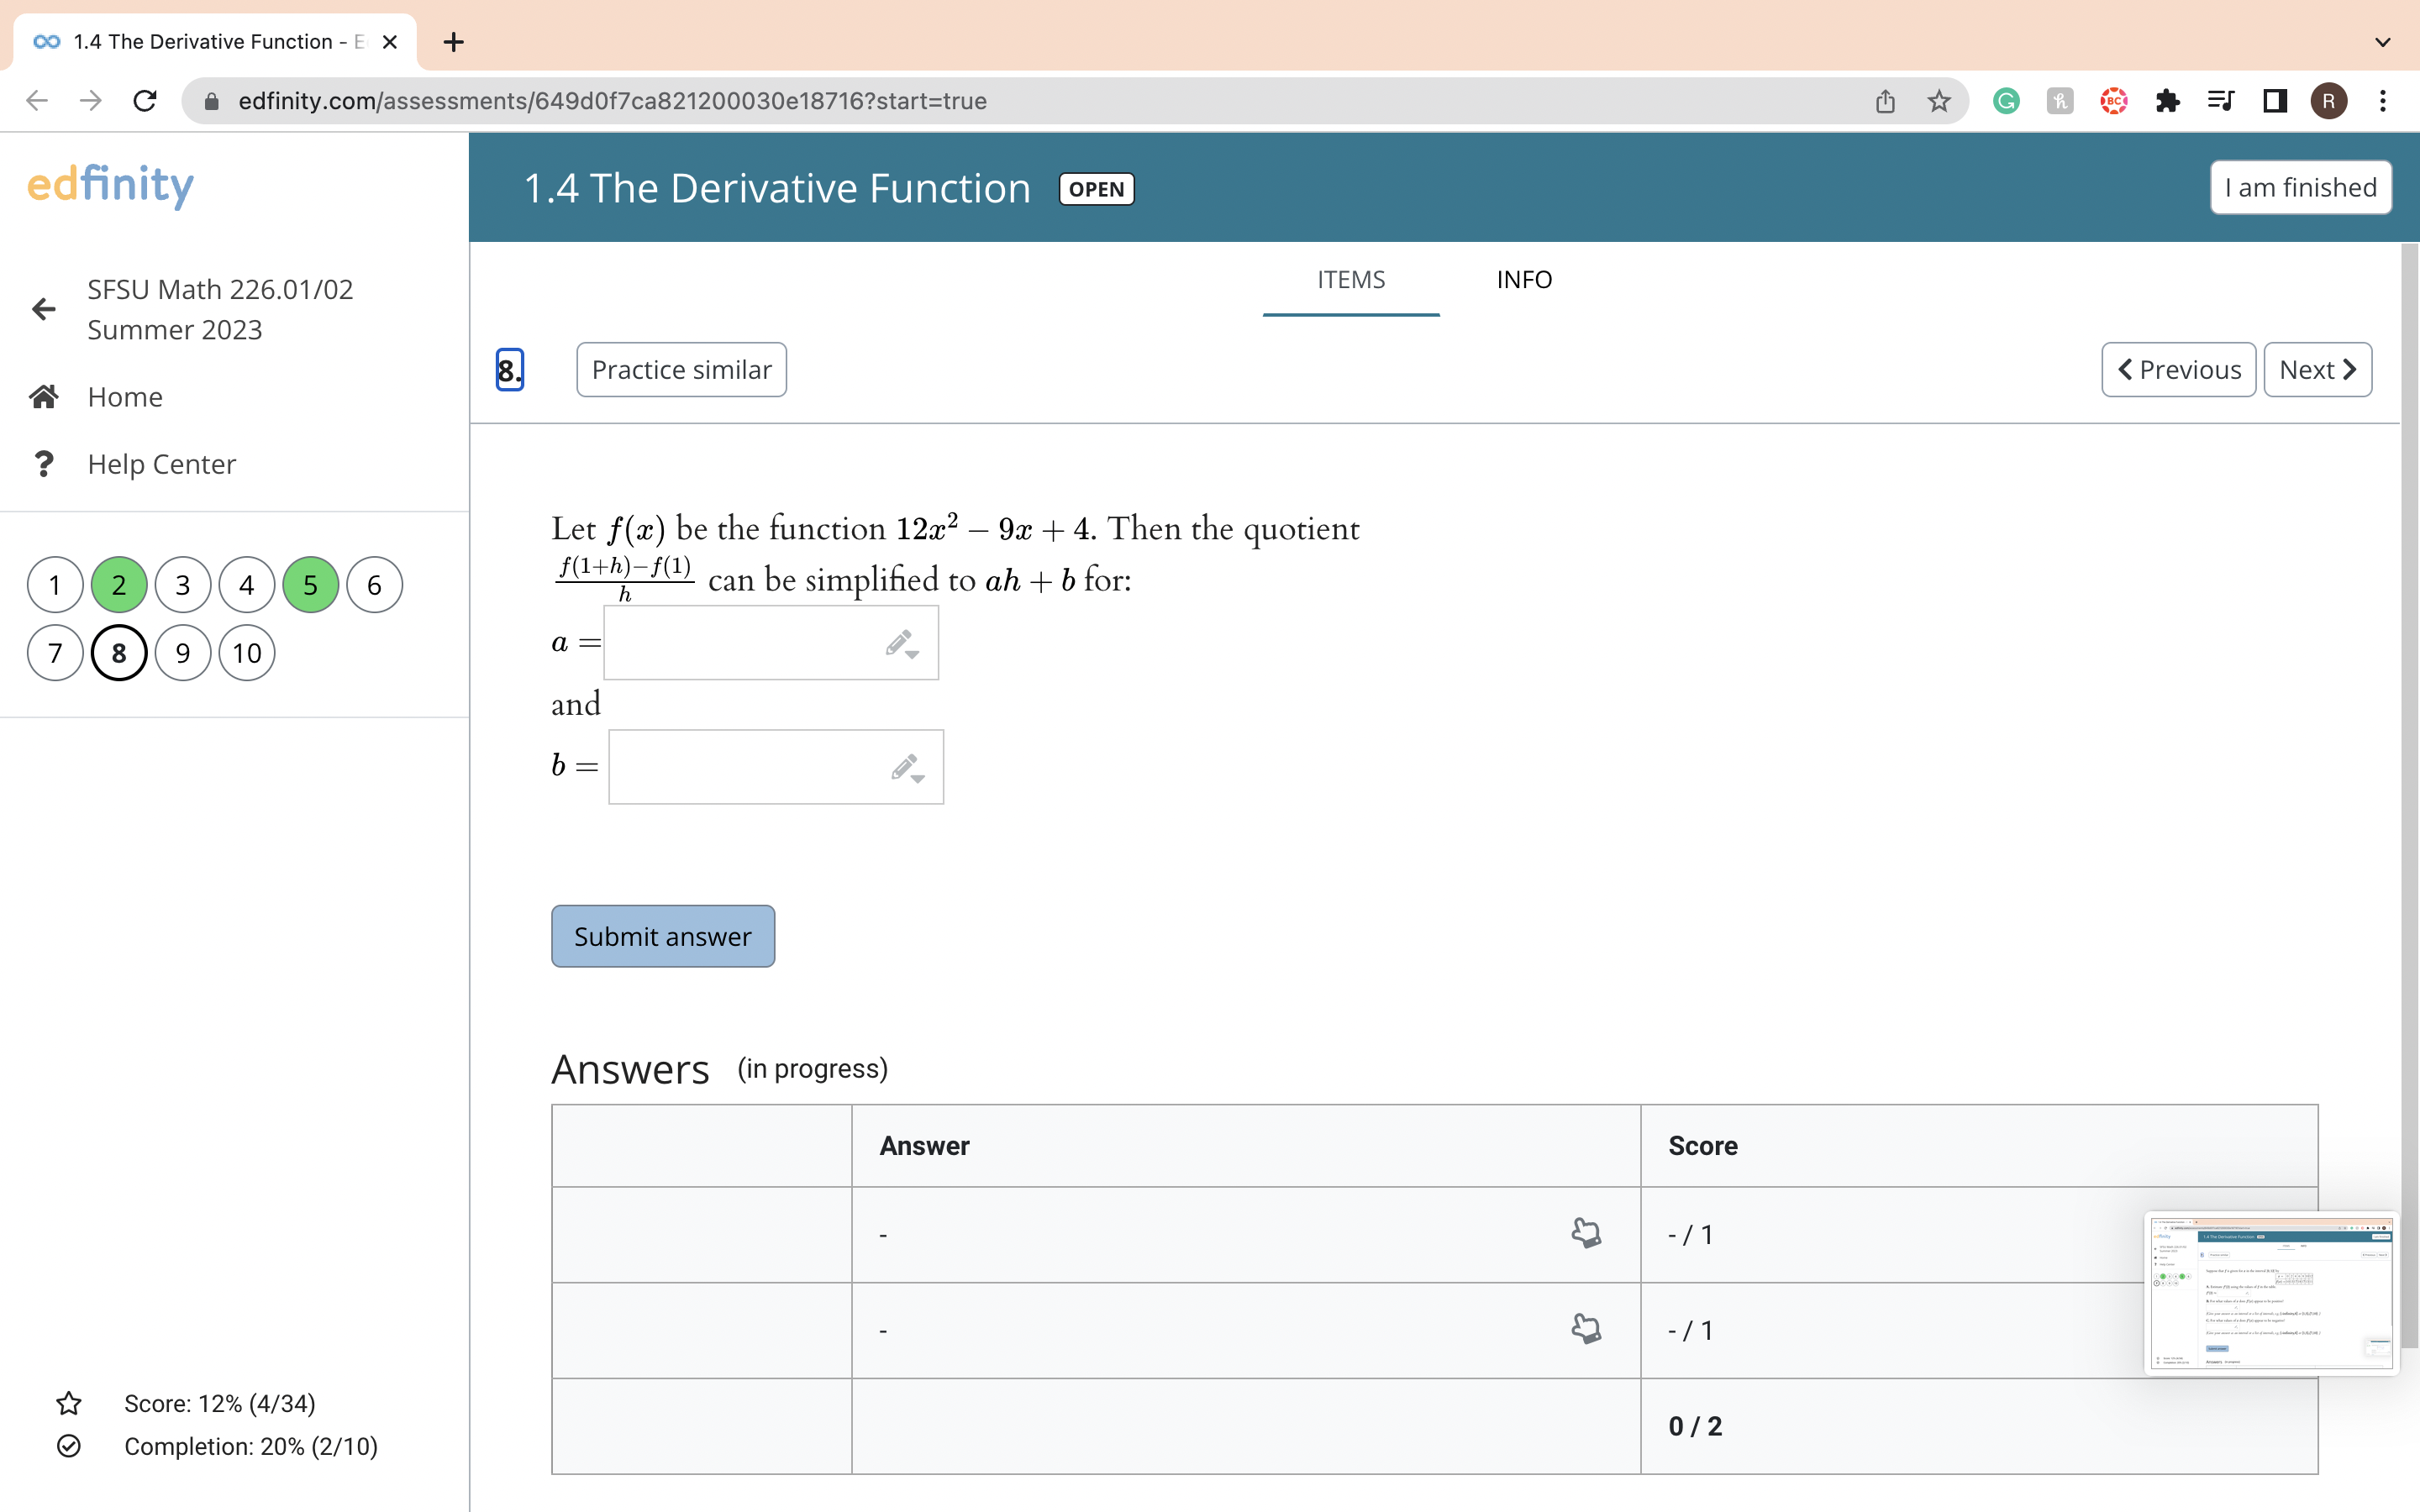The image size is (2420, 1512).
Task: Open the equation editor pencil in the a field
Action: (898, 641)
